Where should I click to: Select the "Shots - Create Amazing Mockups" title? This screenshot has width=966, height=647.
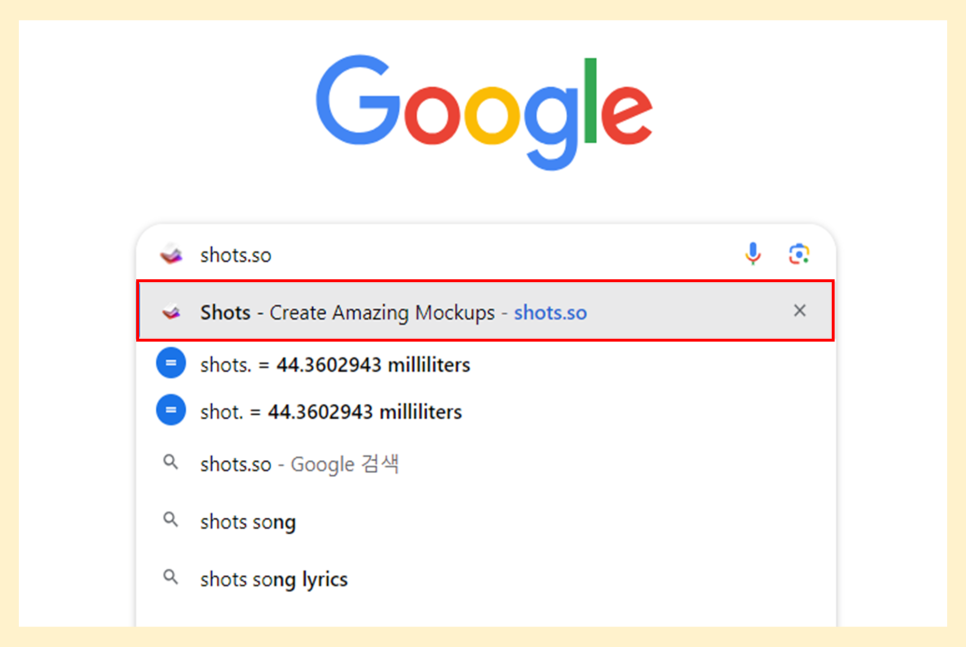coord(347,312)
